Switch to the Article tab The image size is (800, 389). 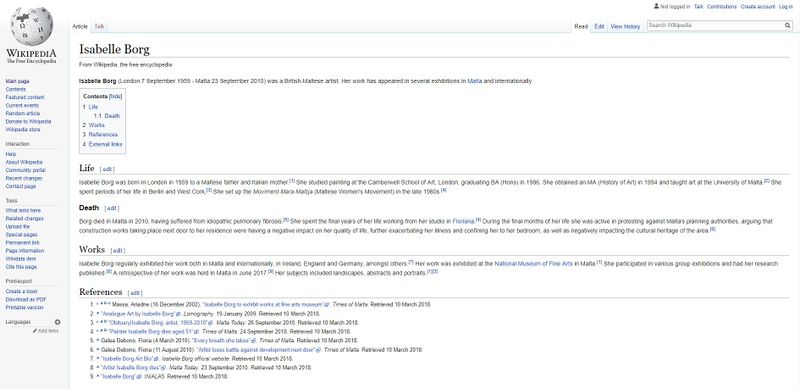80,26
